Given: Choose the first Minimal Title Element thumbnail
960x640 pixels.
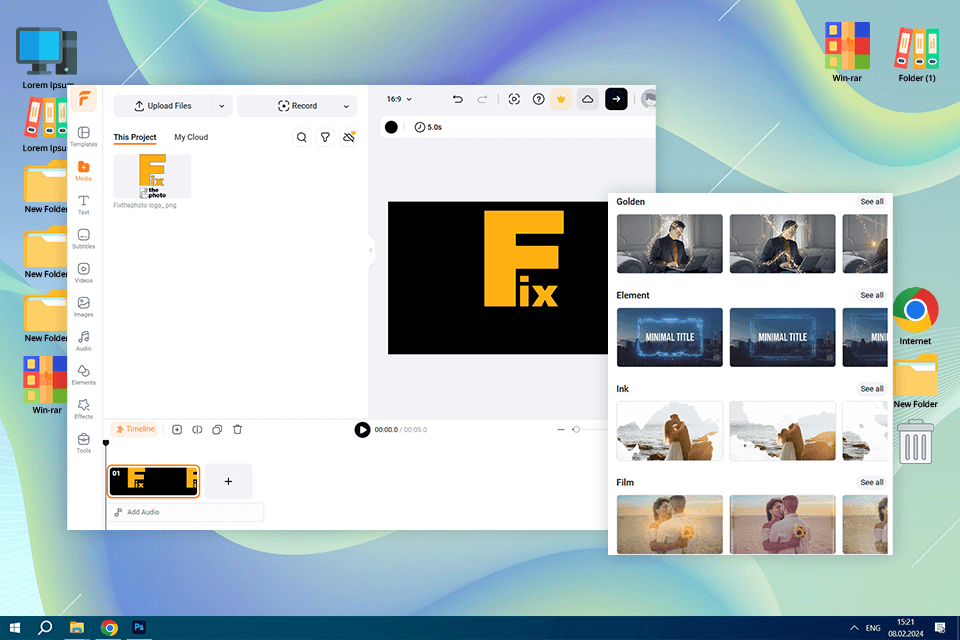Looking at the screenshot, I should (x=670, y=337).
